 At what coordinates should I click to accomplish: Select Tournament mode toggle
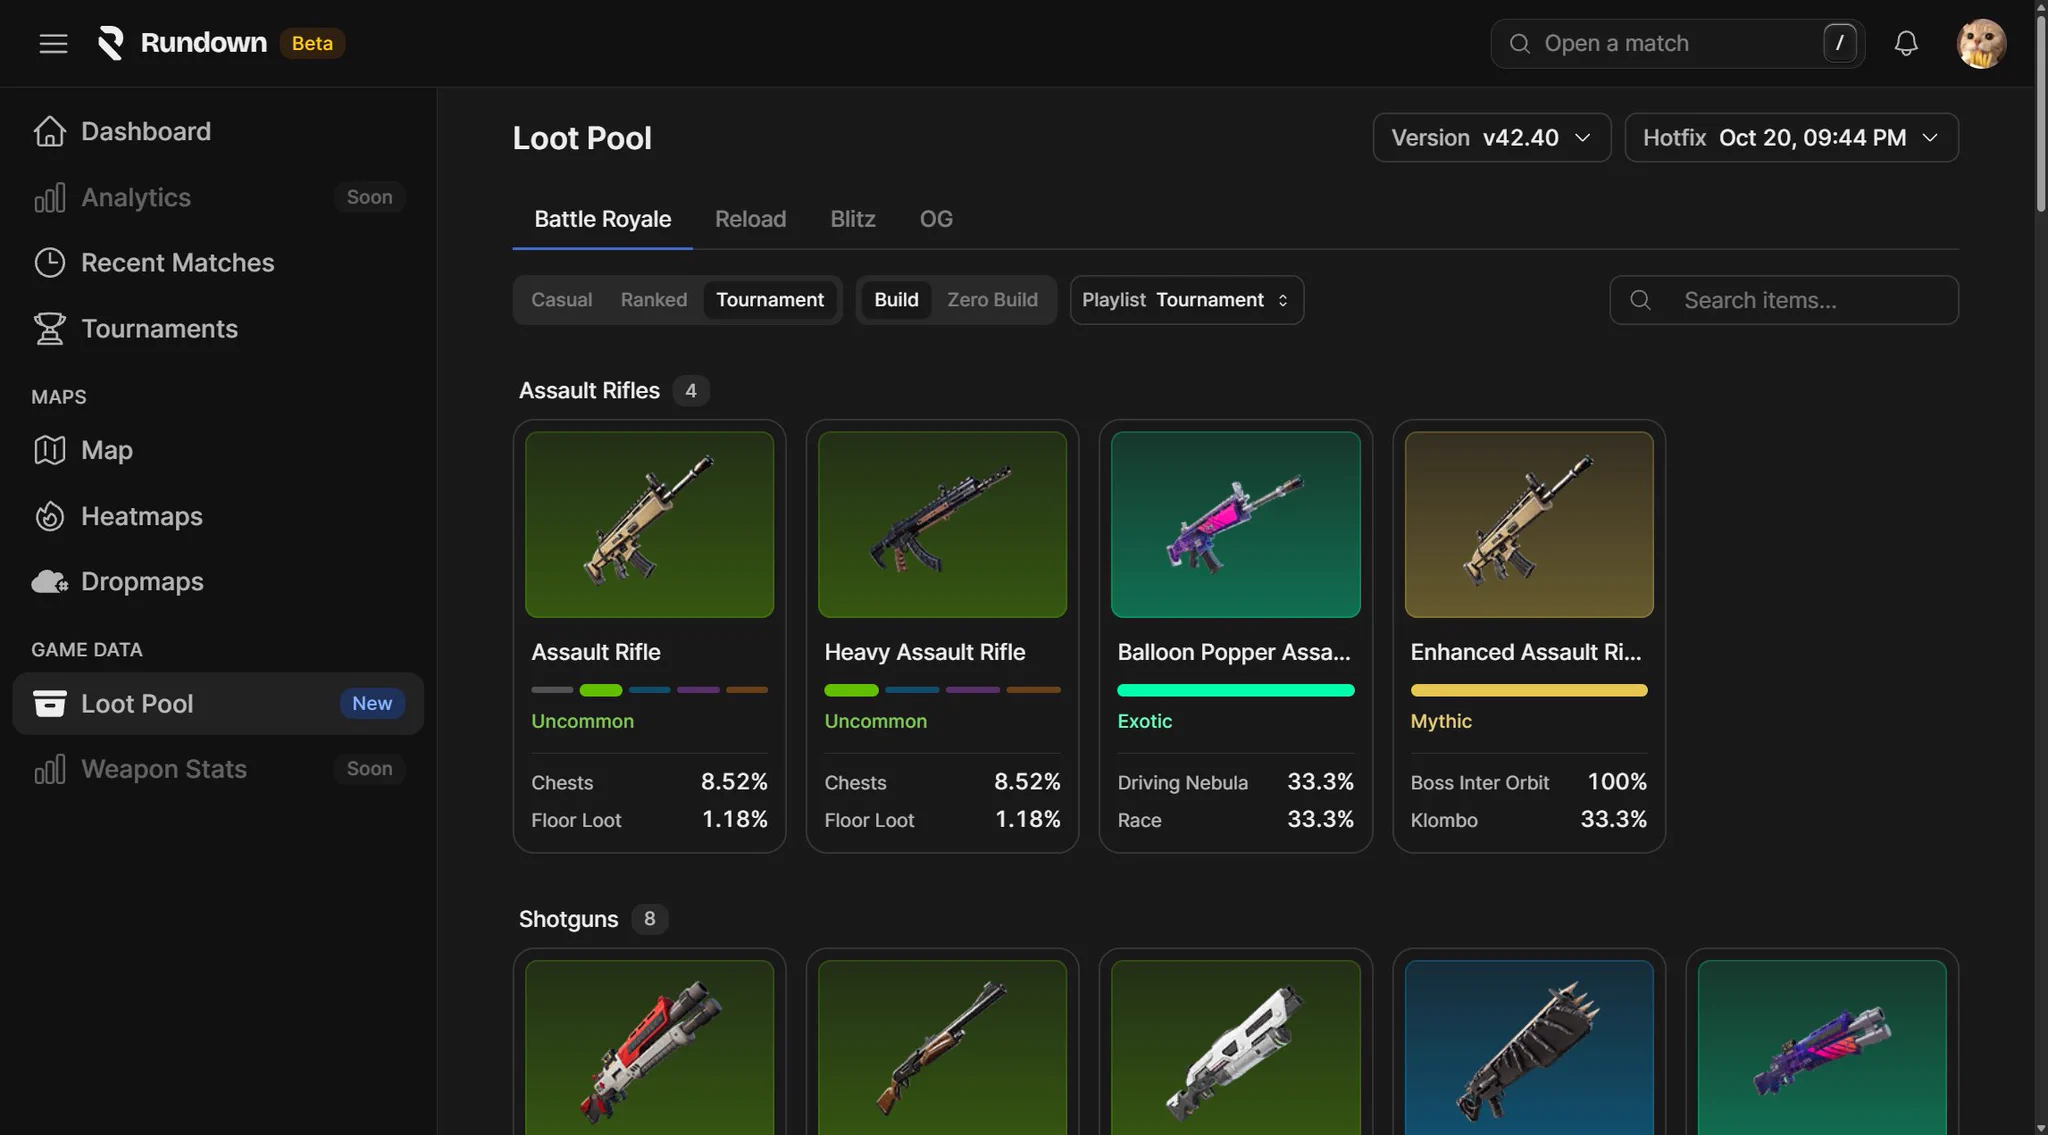[770, 300]
